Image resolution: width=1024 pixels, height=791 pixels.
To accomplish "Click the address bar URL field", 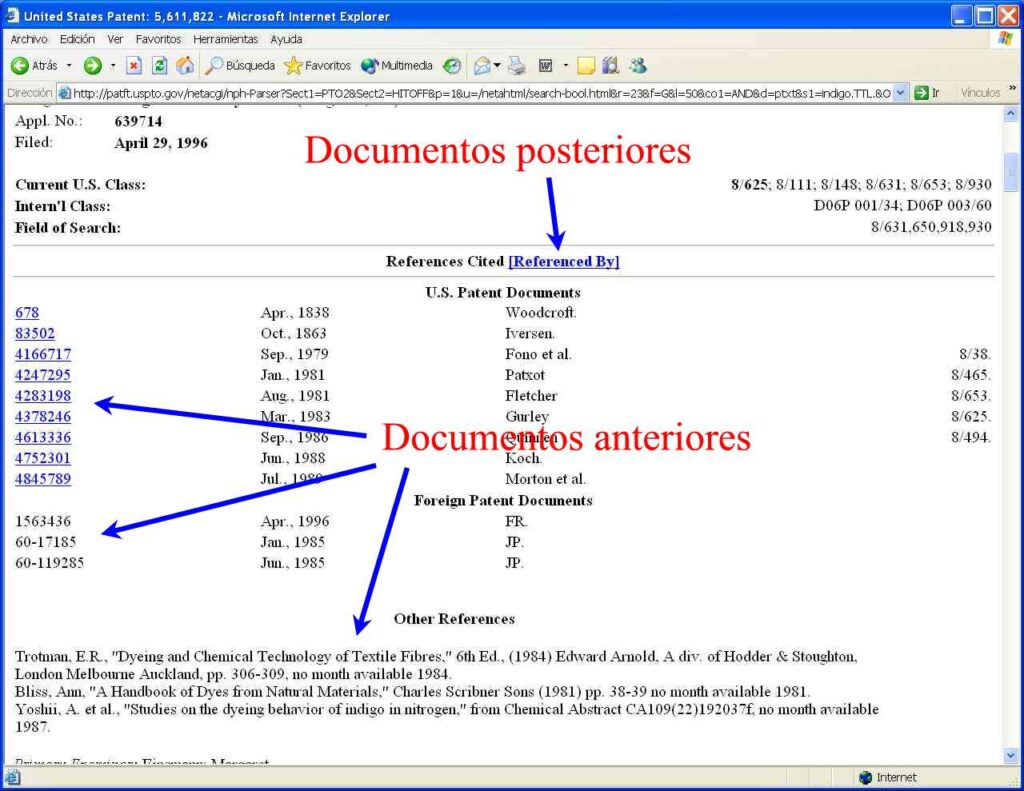I will click(x=481, y=93).
